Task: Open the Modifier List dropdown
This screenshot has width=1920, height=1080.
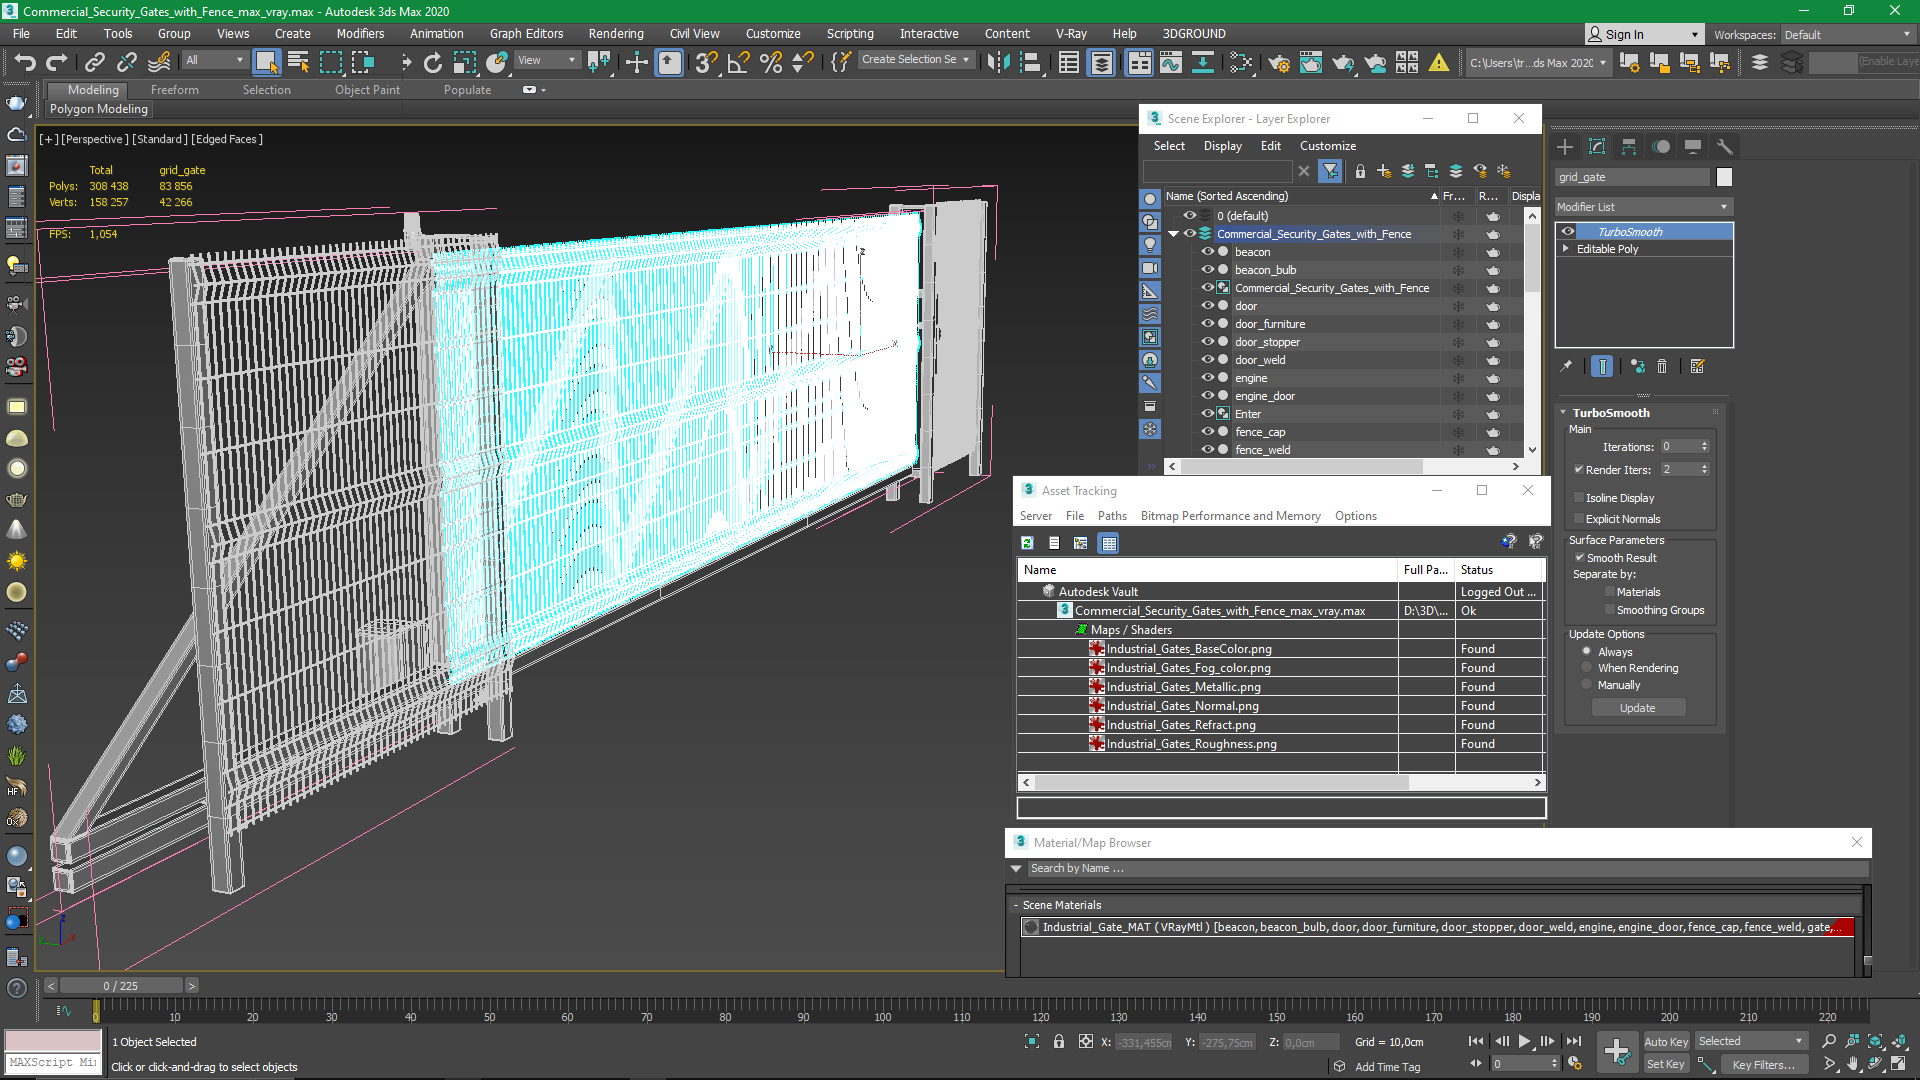Action: click(x=1643, y=207)
